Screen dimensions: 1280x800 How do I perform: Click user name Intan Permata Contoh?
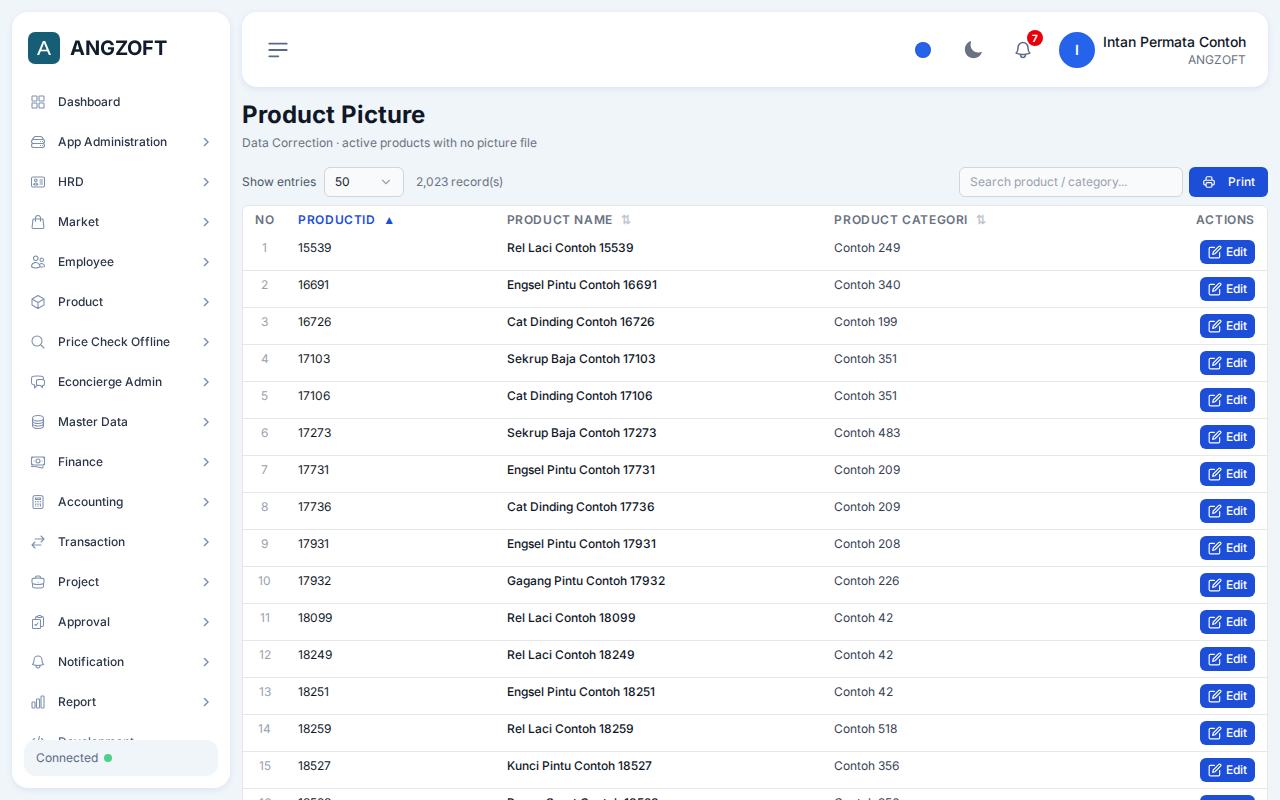point(1174,42)
